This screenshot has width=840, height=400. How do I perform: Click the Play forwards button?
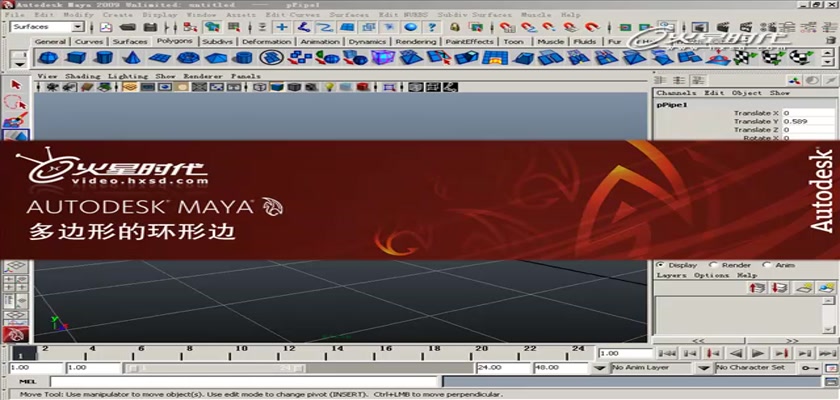point(758,353)
